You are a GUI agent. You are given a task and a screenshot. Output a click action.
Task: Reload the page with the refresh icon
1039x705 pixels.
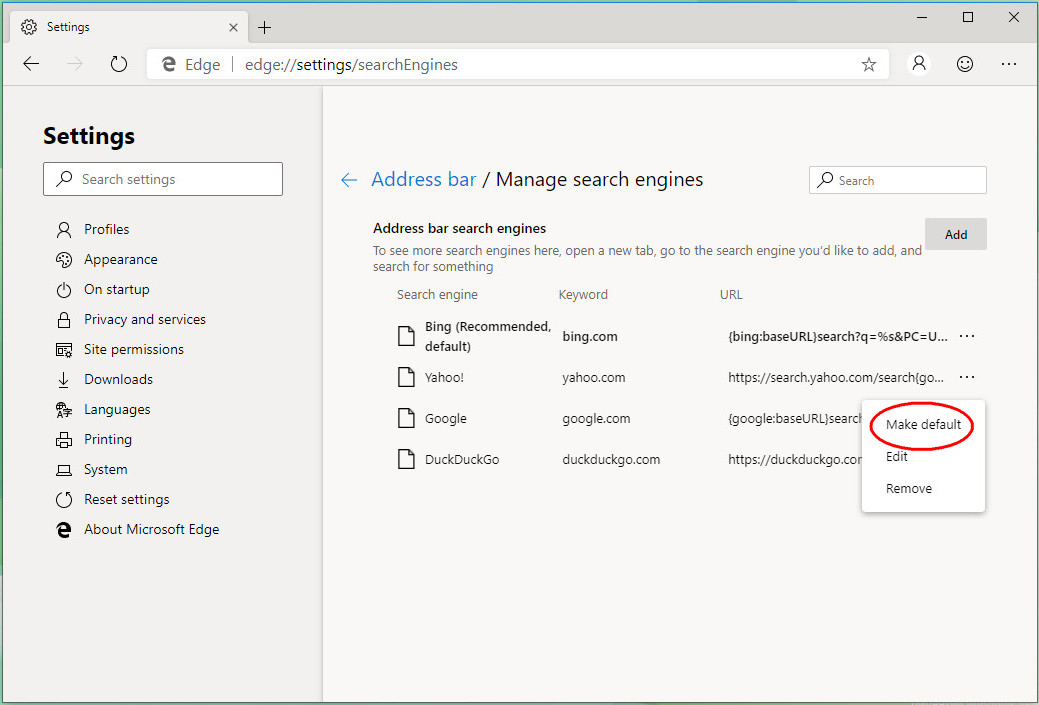tap(119, 64)
